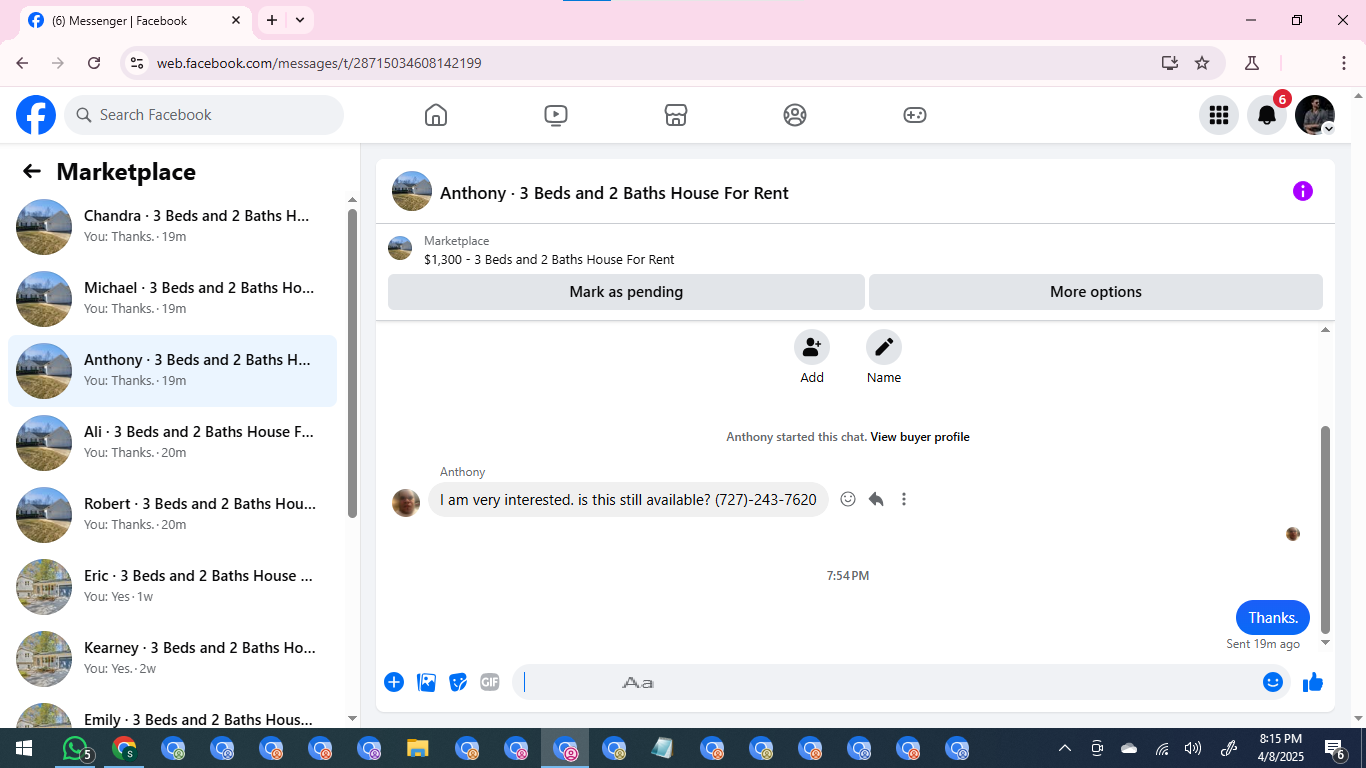The height and width of the screenshot is (768, 1366).
Task: Click the conversation list scrollbar
Action: tap(352, 362)
